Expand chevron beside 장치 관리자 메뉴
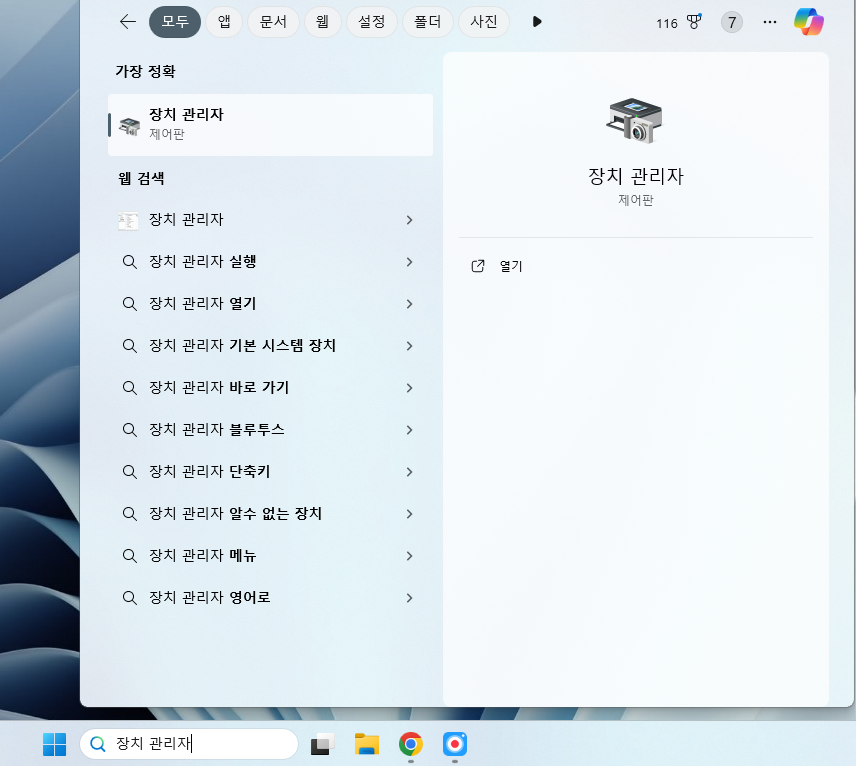 pyautogui.click(x=409, y=556)
